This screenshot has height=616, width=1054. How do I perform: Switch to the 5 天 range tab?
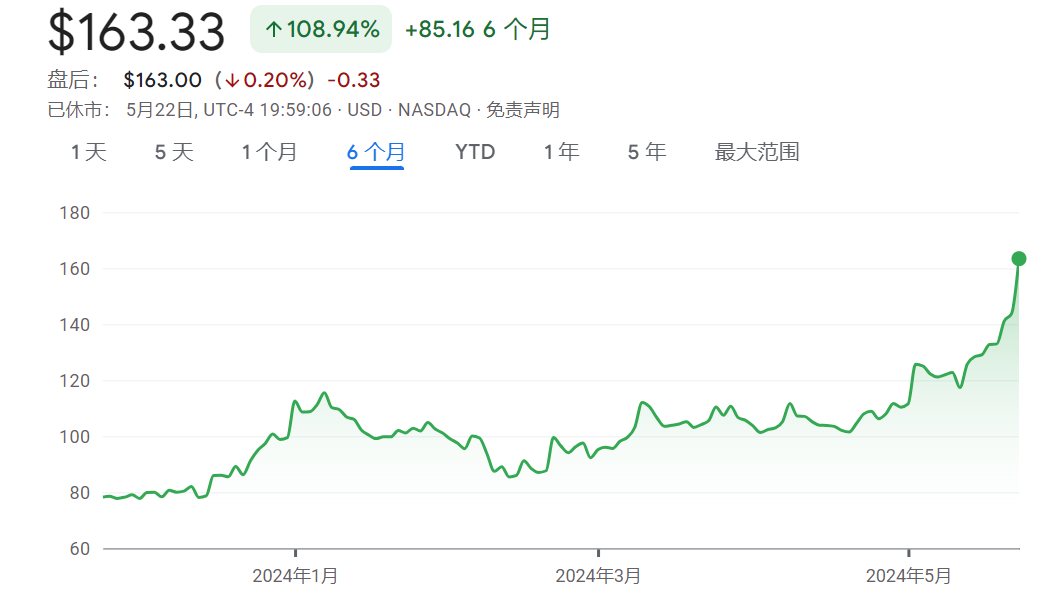(x=174, y=152)
